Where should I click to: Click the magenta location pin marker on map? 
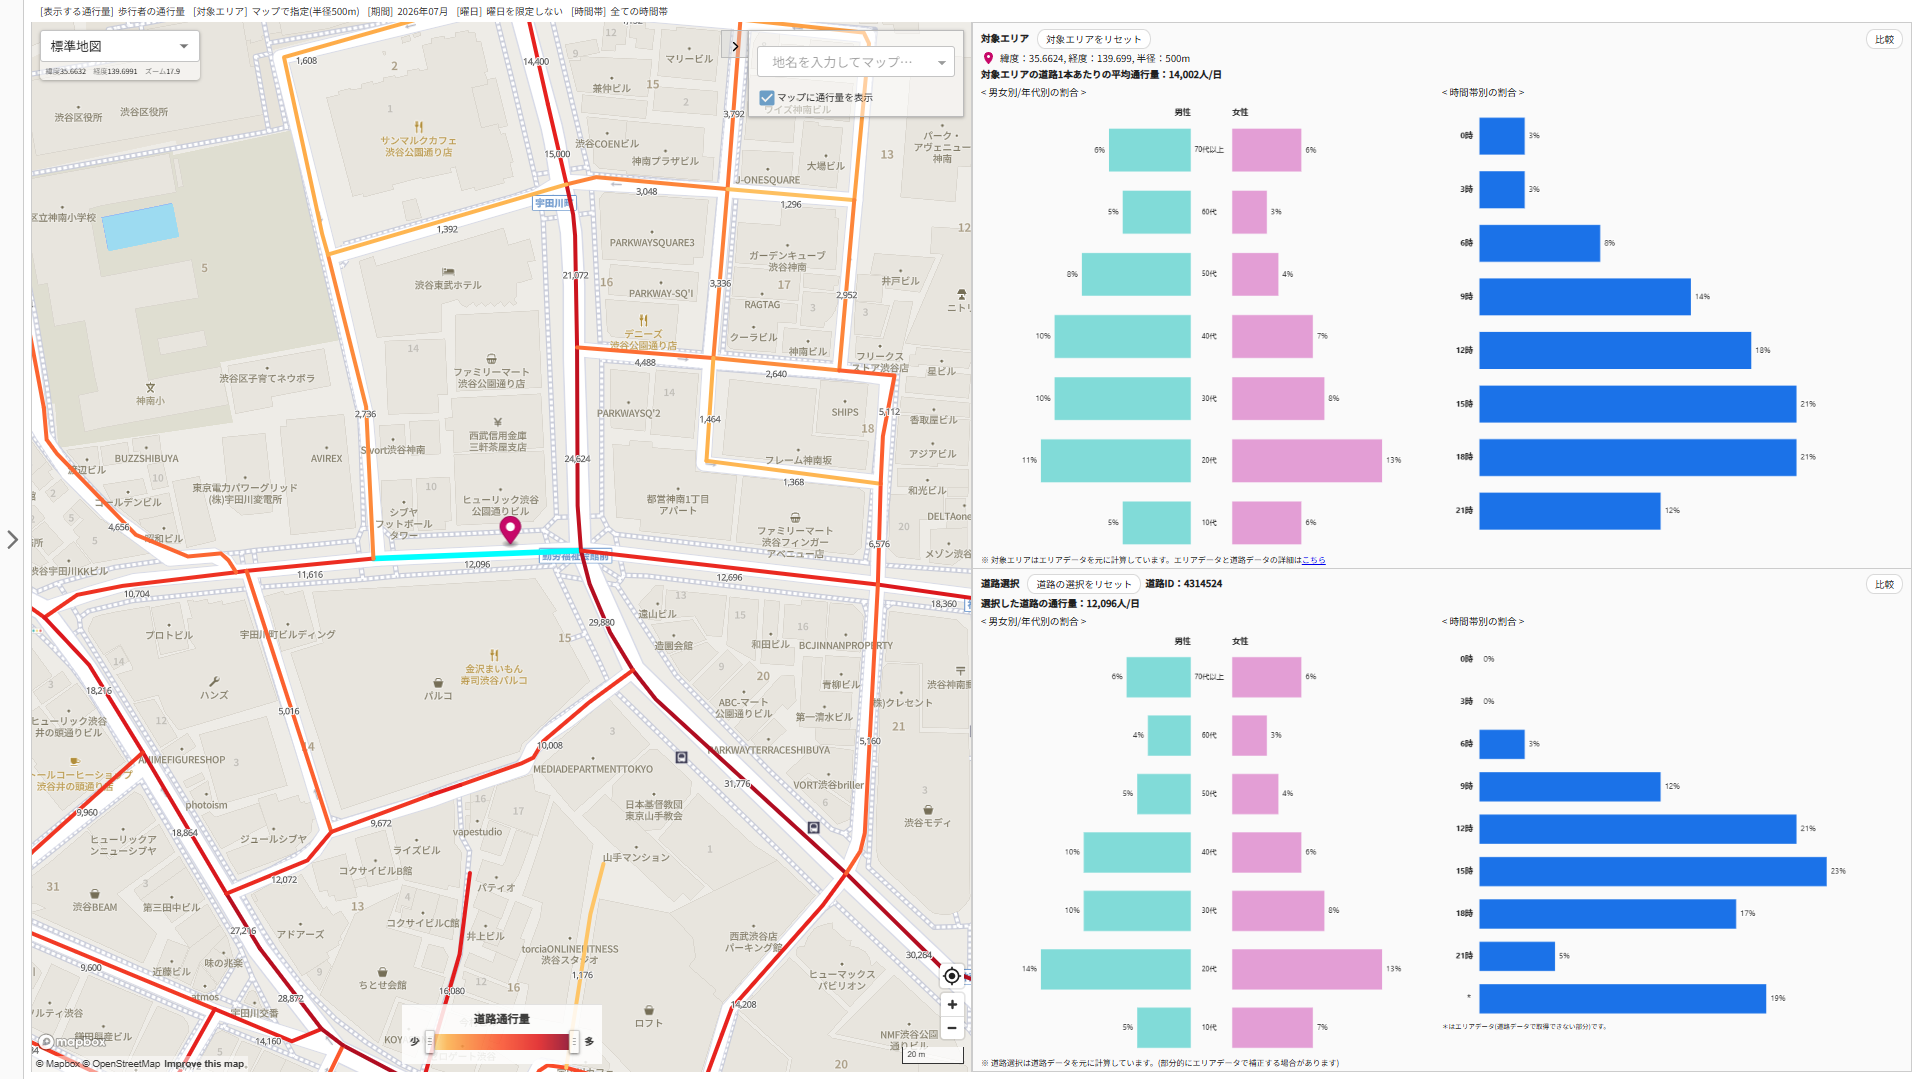tap(510, 530)
